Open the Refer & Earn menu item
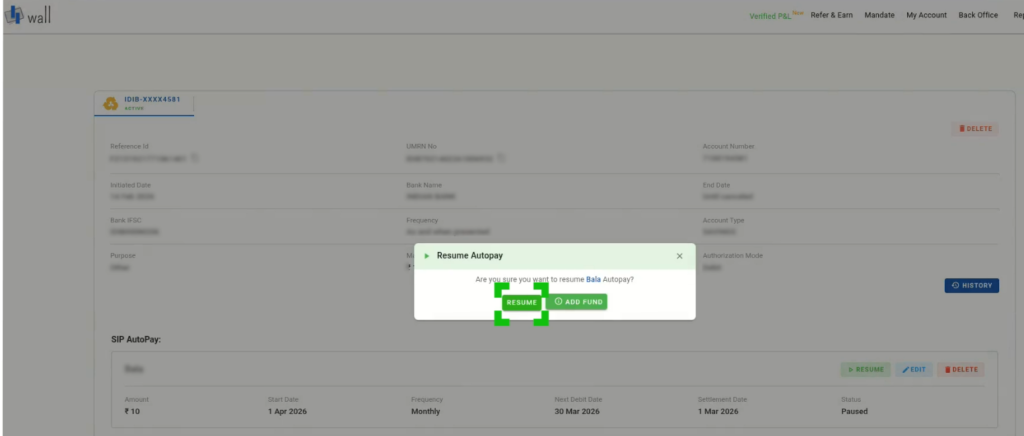 pos(831,16)
